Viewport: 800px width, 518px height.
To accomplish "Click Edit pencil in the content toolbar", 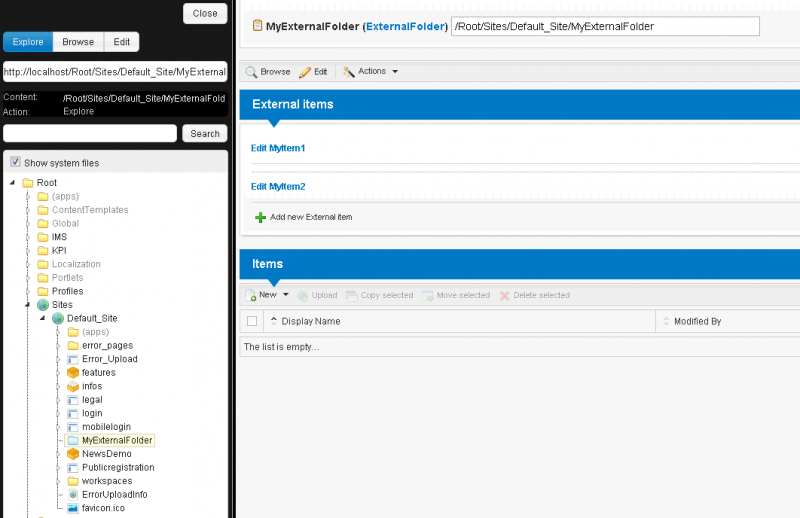I will (313, 72).
